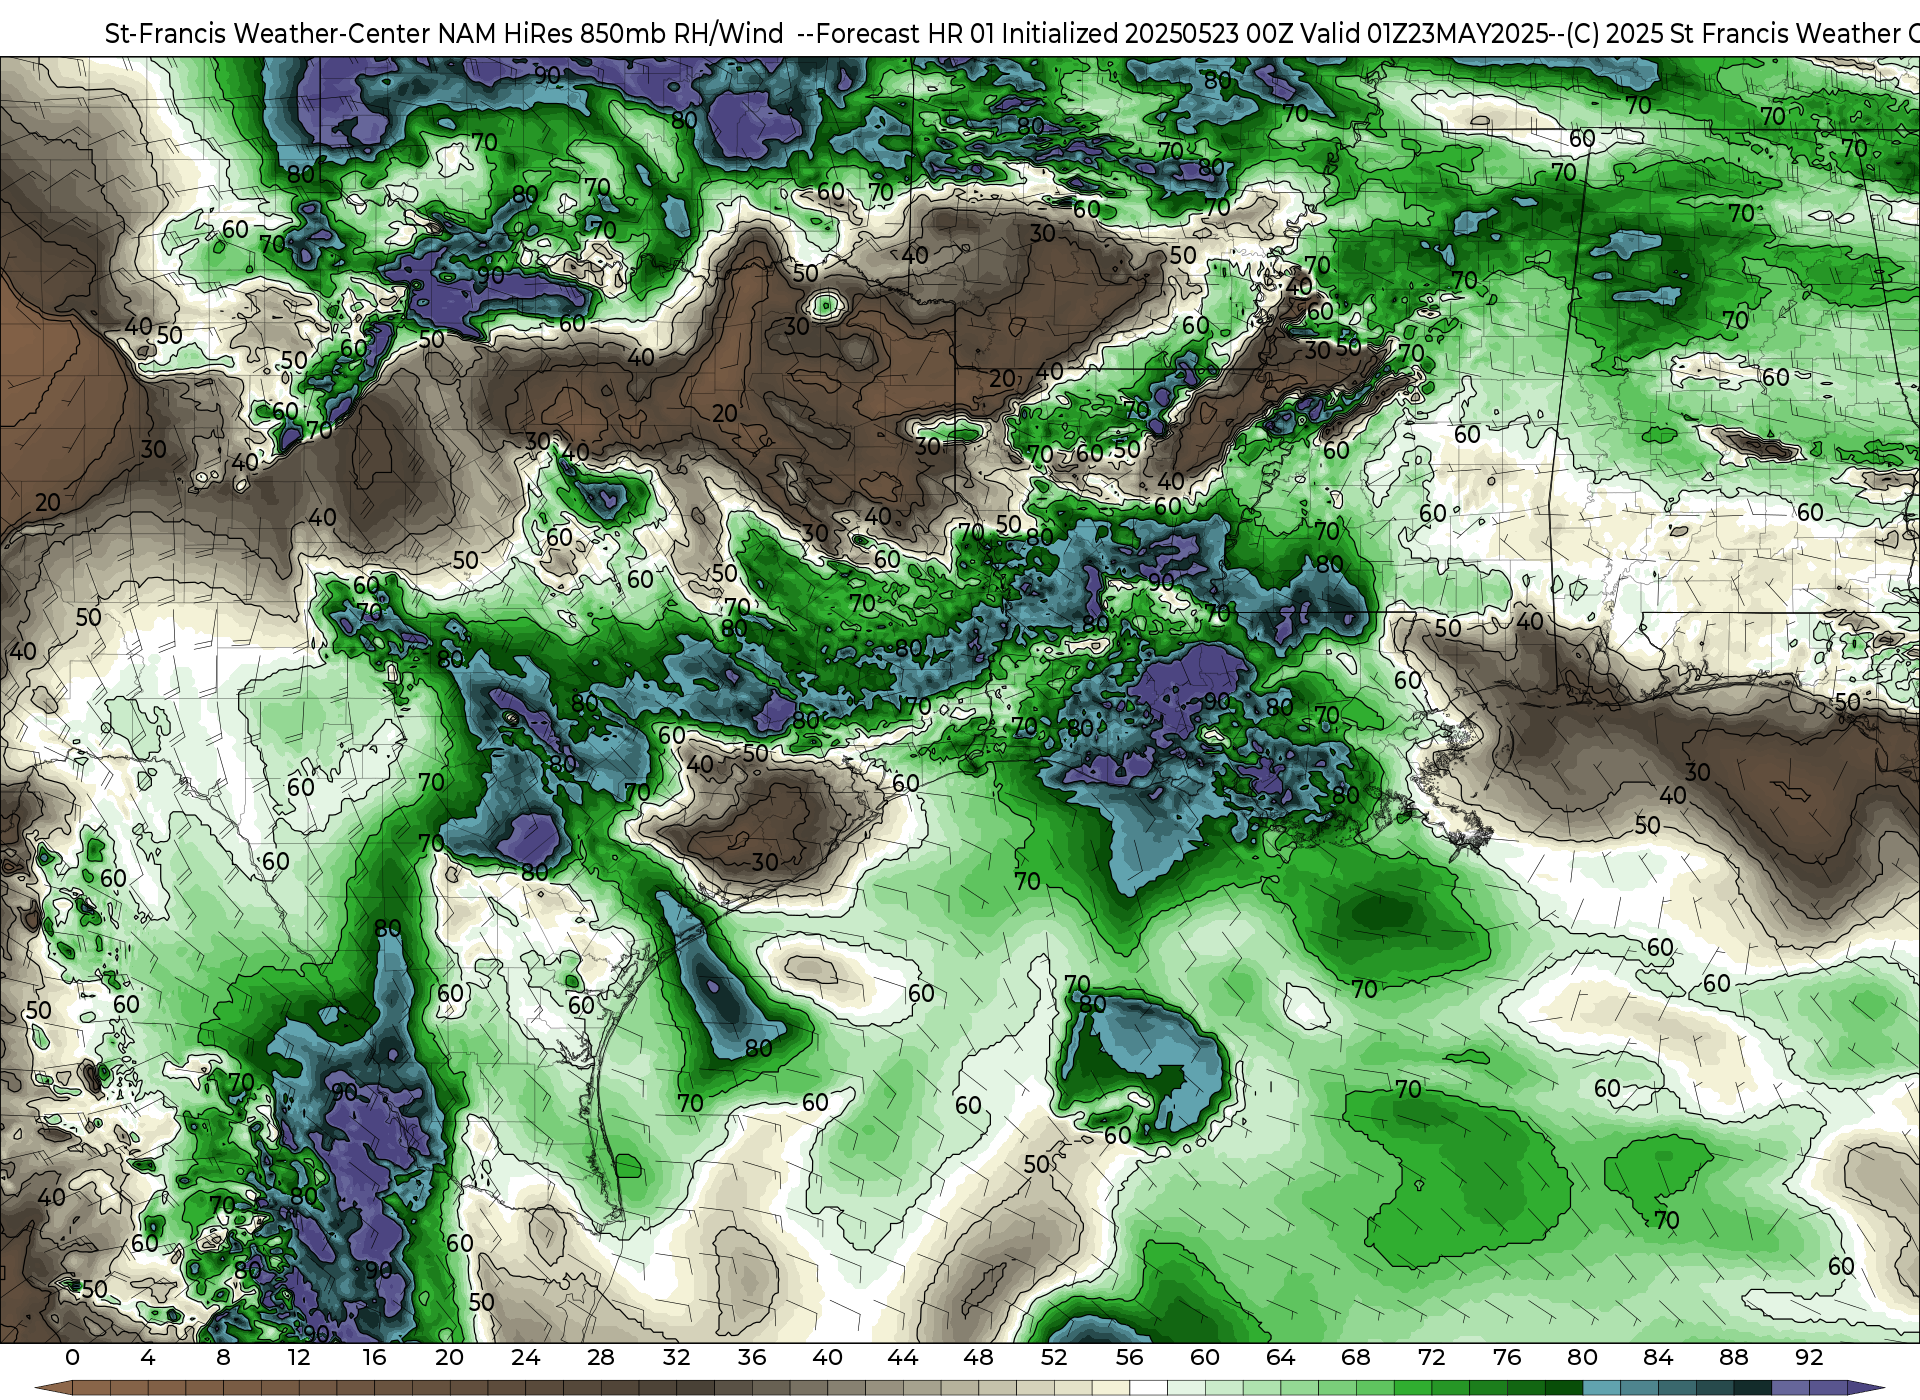The height and width of the screenshot is (1400, 1920).
Task: Click the colorbar scale label 16
Action: click(374, 1357)
